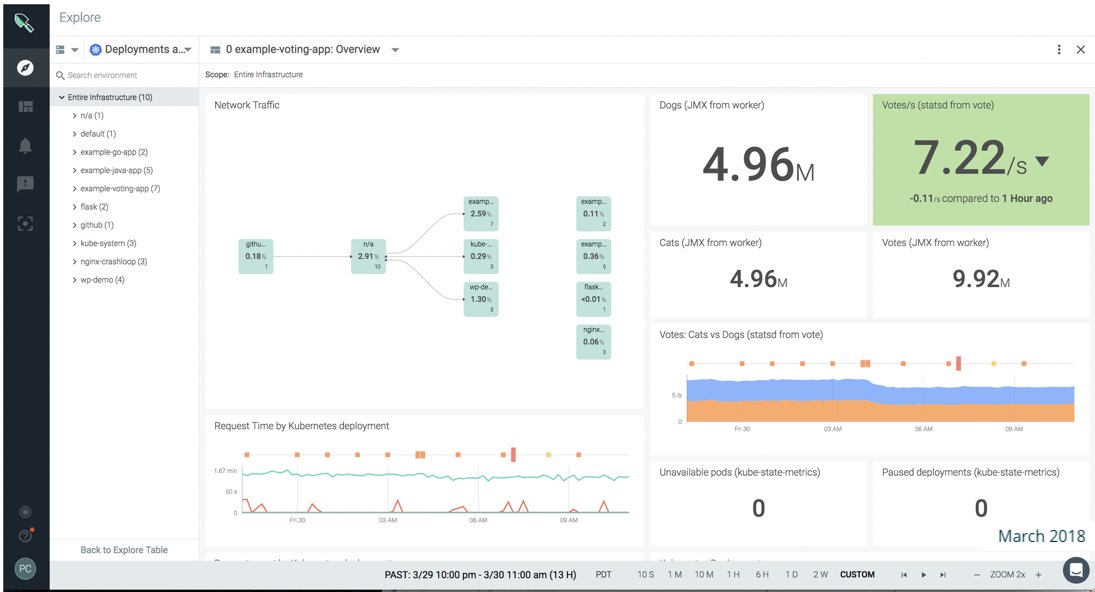
Task: Skip forward in the time navigator
Action: point(943,575)
